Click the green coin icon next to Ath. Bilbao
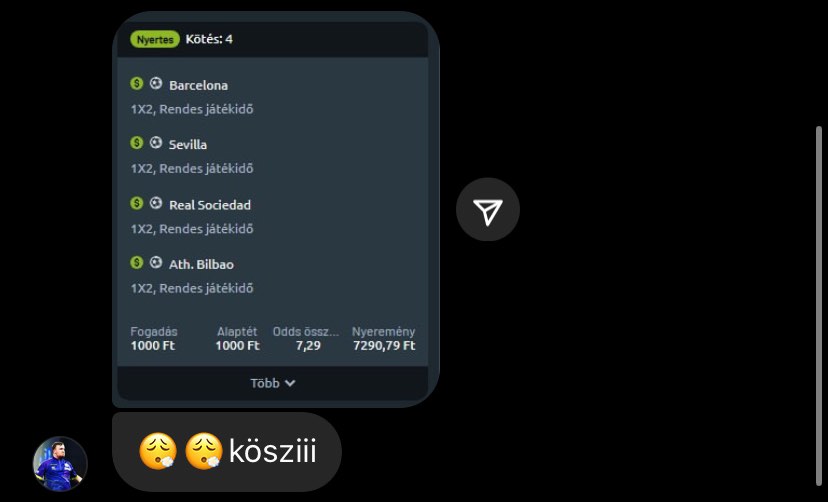 tap(137, 263)
